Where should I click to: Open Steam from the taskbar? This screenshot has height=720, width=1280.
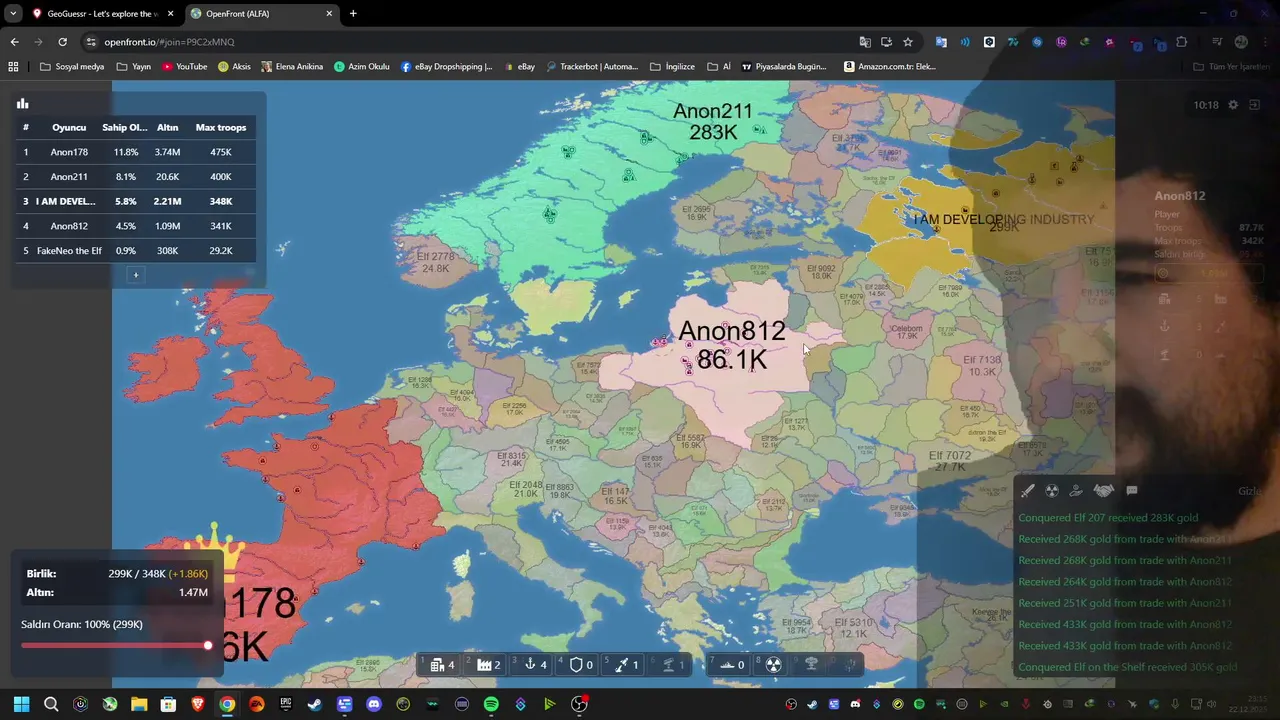click(315, 704)
